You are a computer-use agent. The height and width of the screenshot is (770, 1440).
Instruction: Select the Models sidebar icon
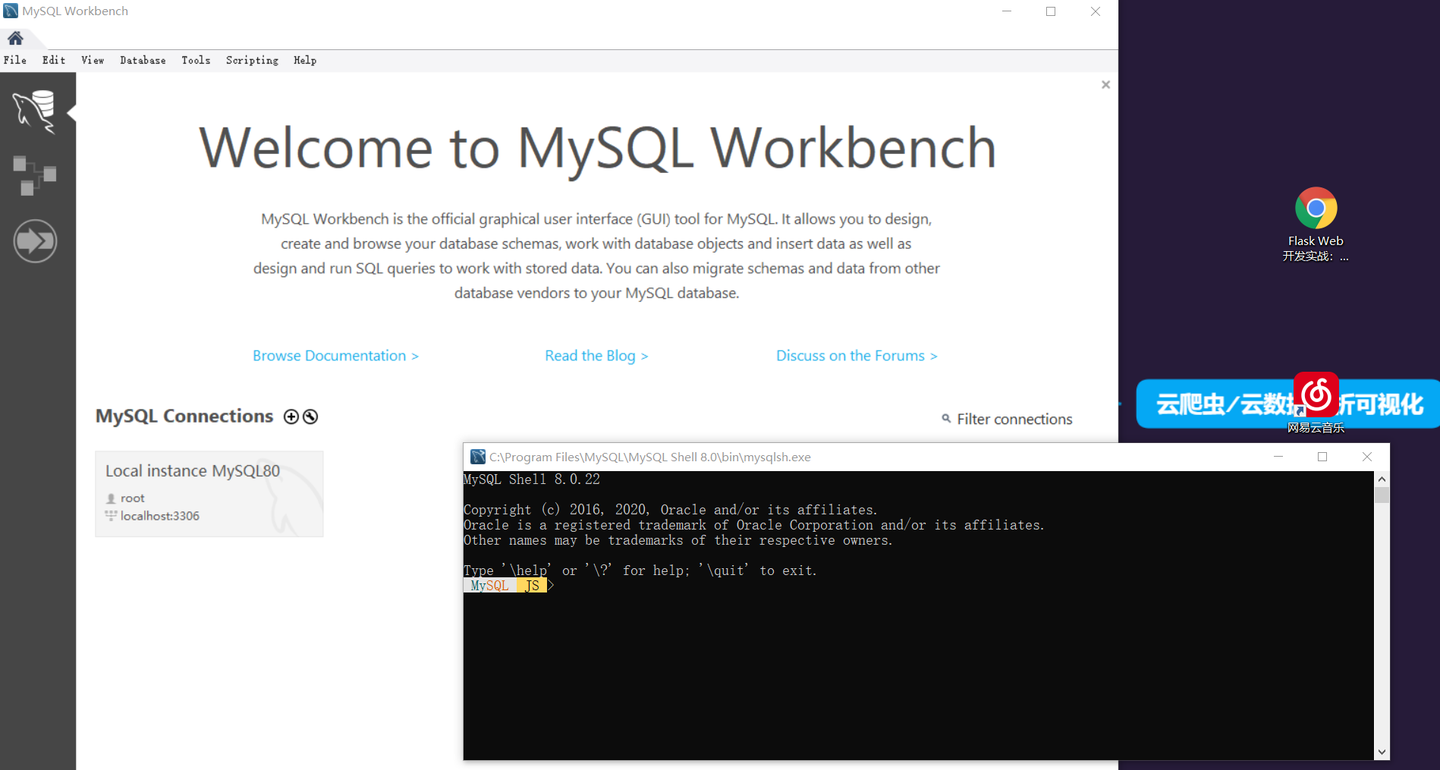(35, 175)
